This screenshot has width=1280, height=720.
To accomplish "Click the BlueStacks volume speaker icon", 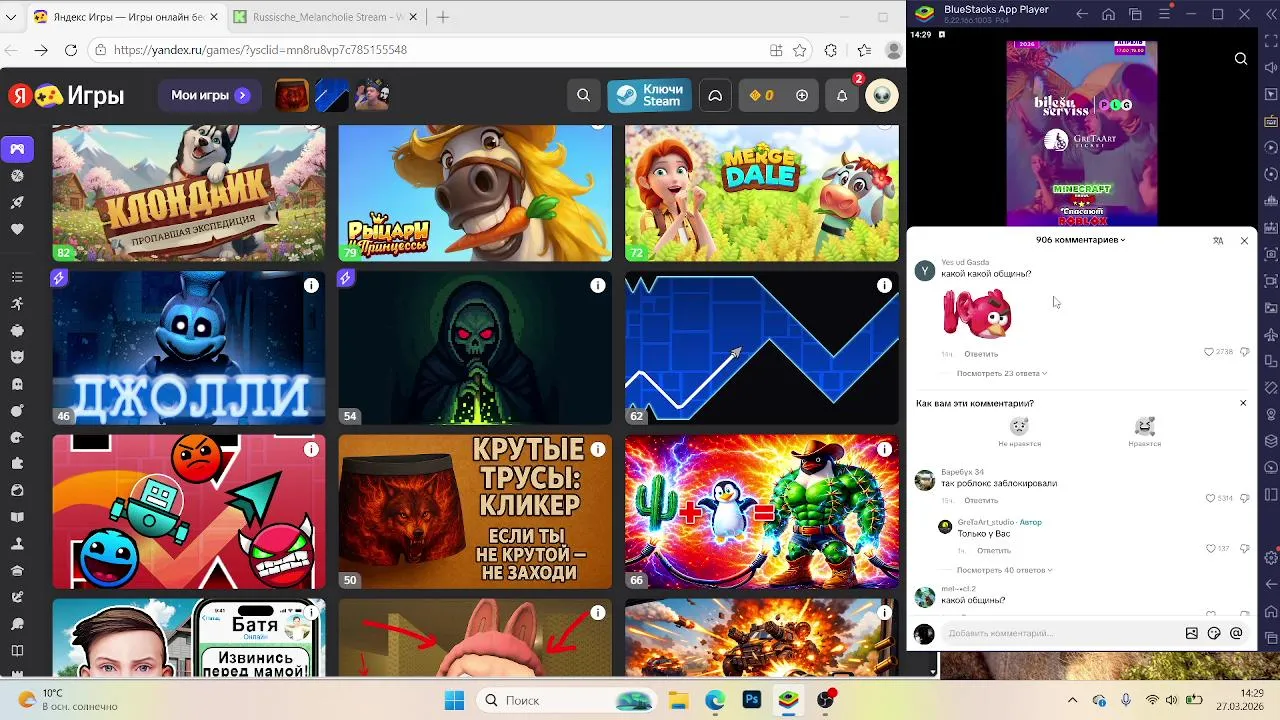I will (x=1271, y=66).
